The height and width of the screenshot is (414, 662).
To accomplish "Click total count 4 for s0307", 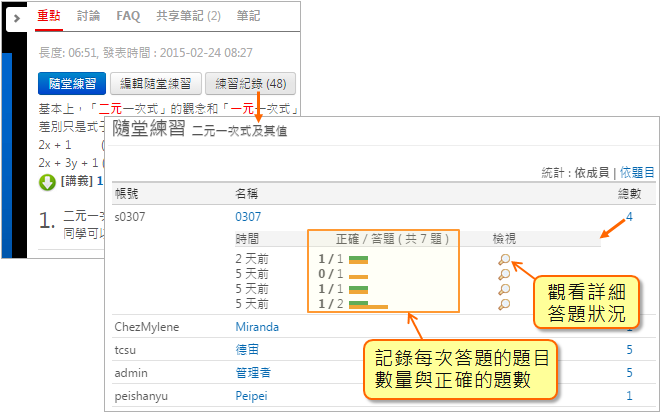I will (x=628, y=216).
